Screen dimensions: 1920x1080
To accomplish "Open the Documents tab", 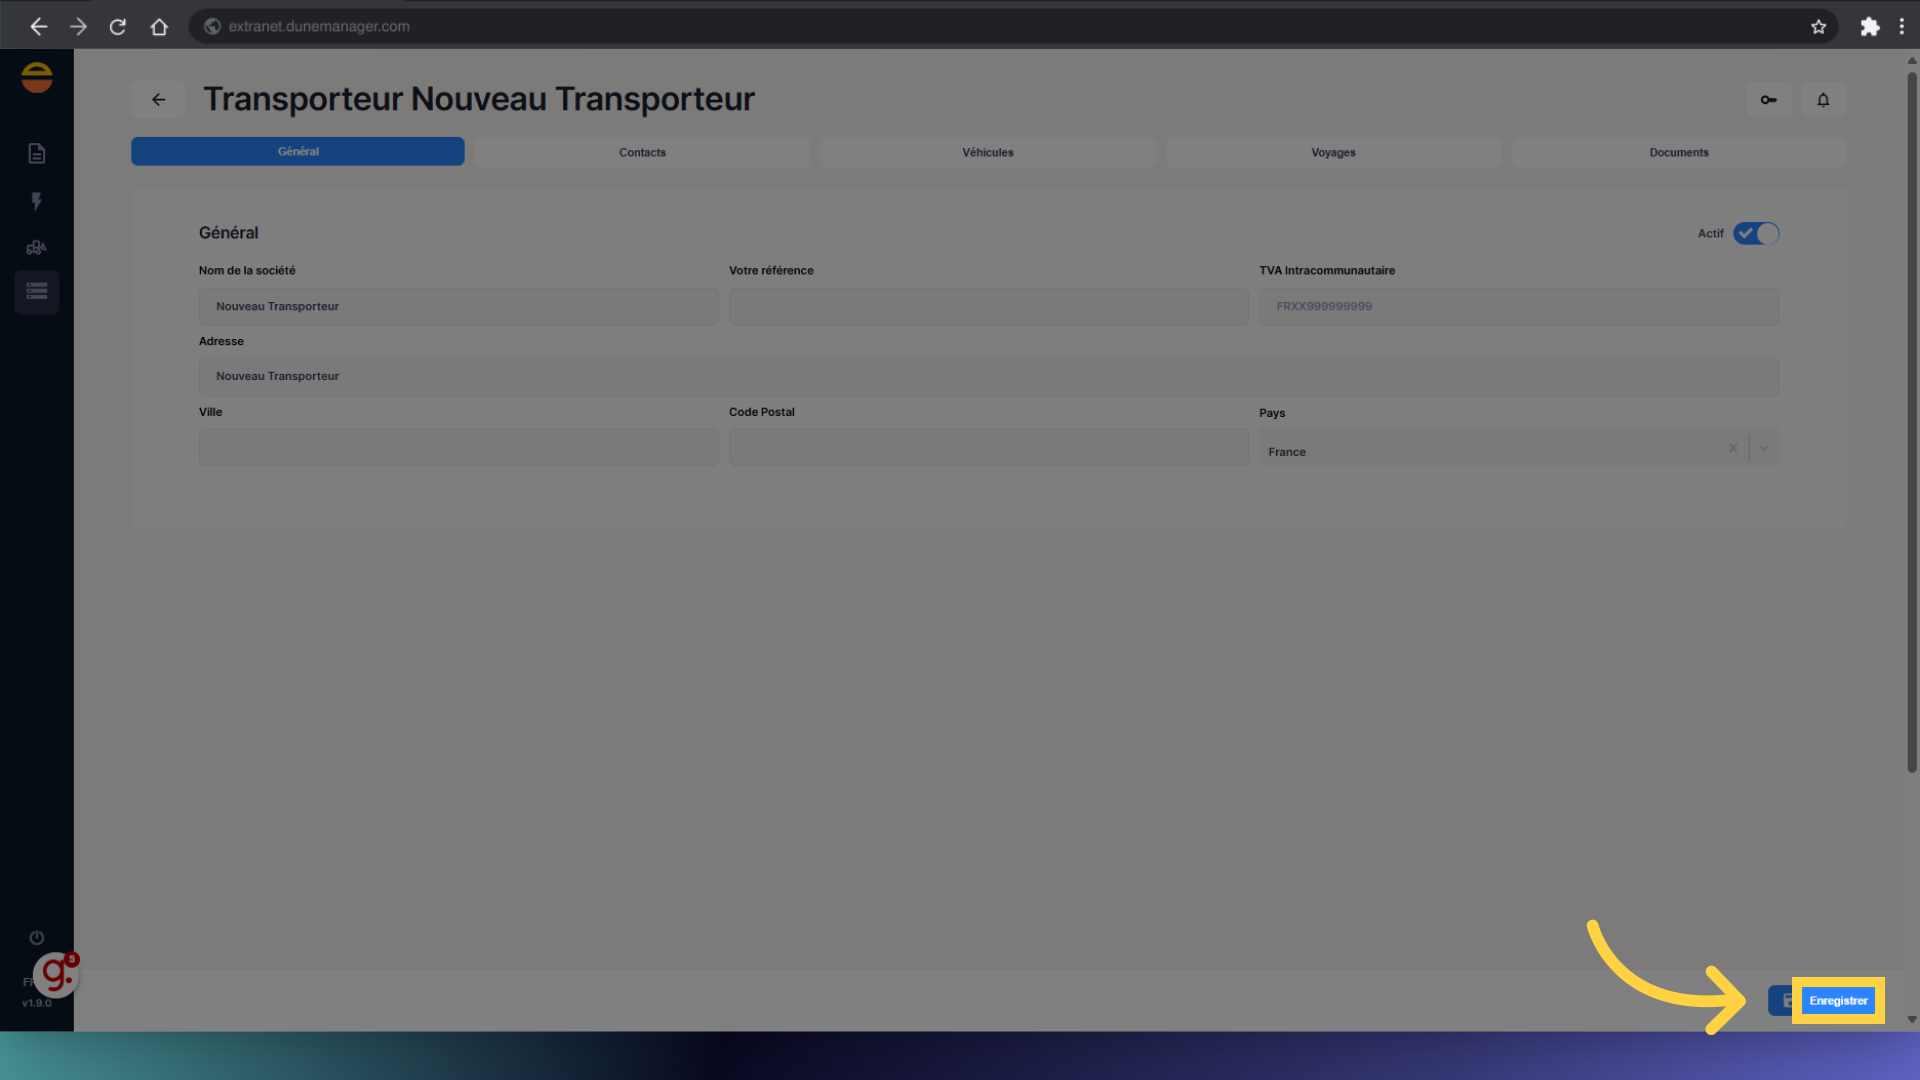I will point(1678,152).
